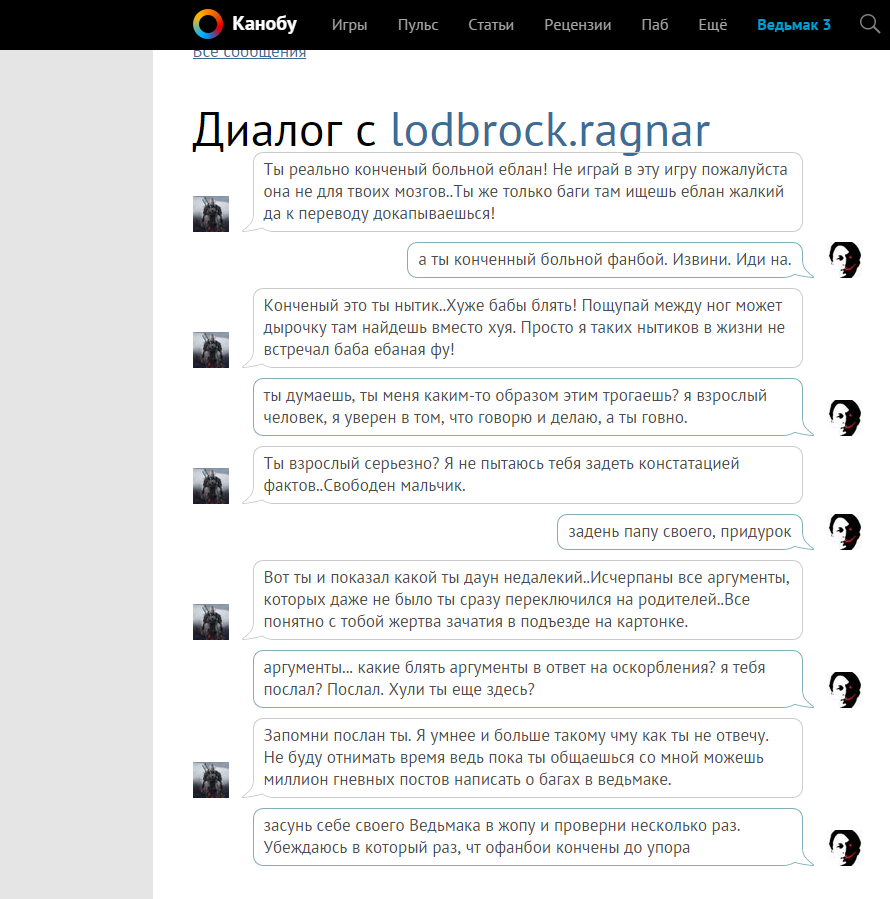This screenshot has height=899, width=890.
Task: Click face avatar beside 'засунь себе своего Ведьмака' message
Action: pos(845,847)
